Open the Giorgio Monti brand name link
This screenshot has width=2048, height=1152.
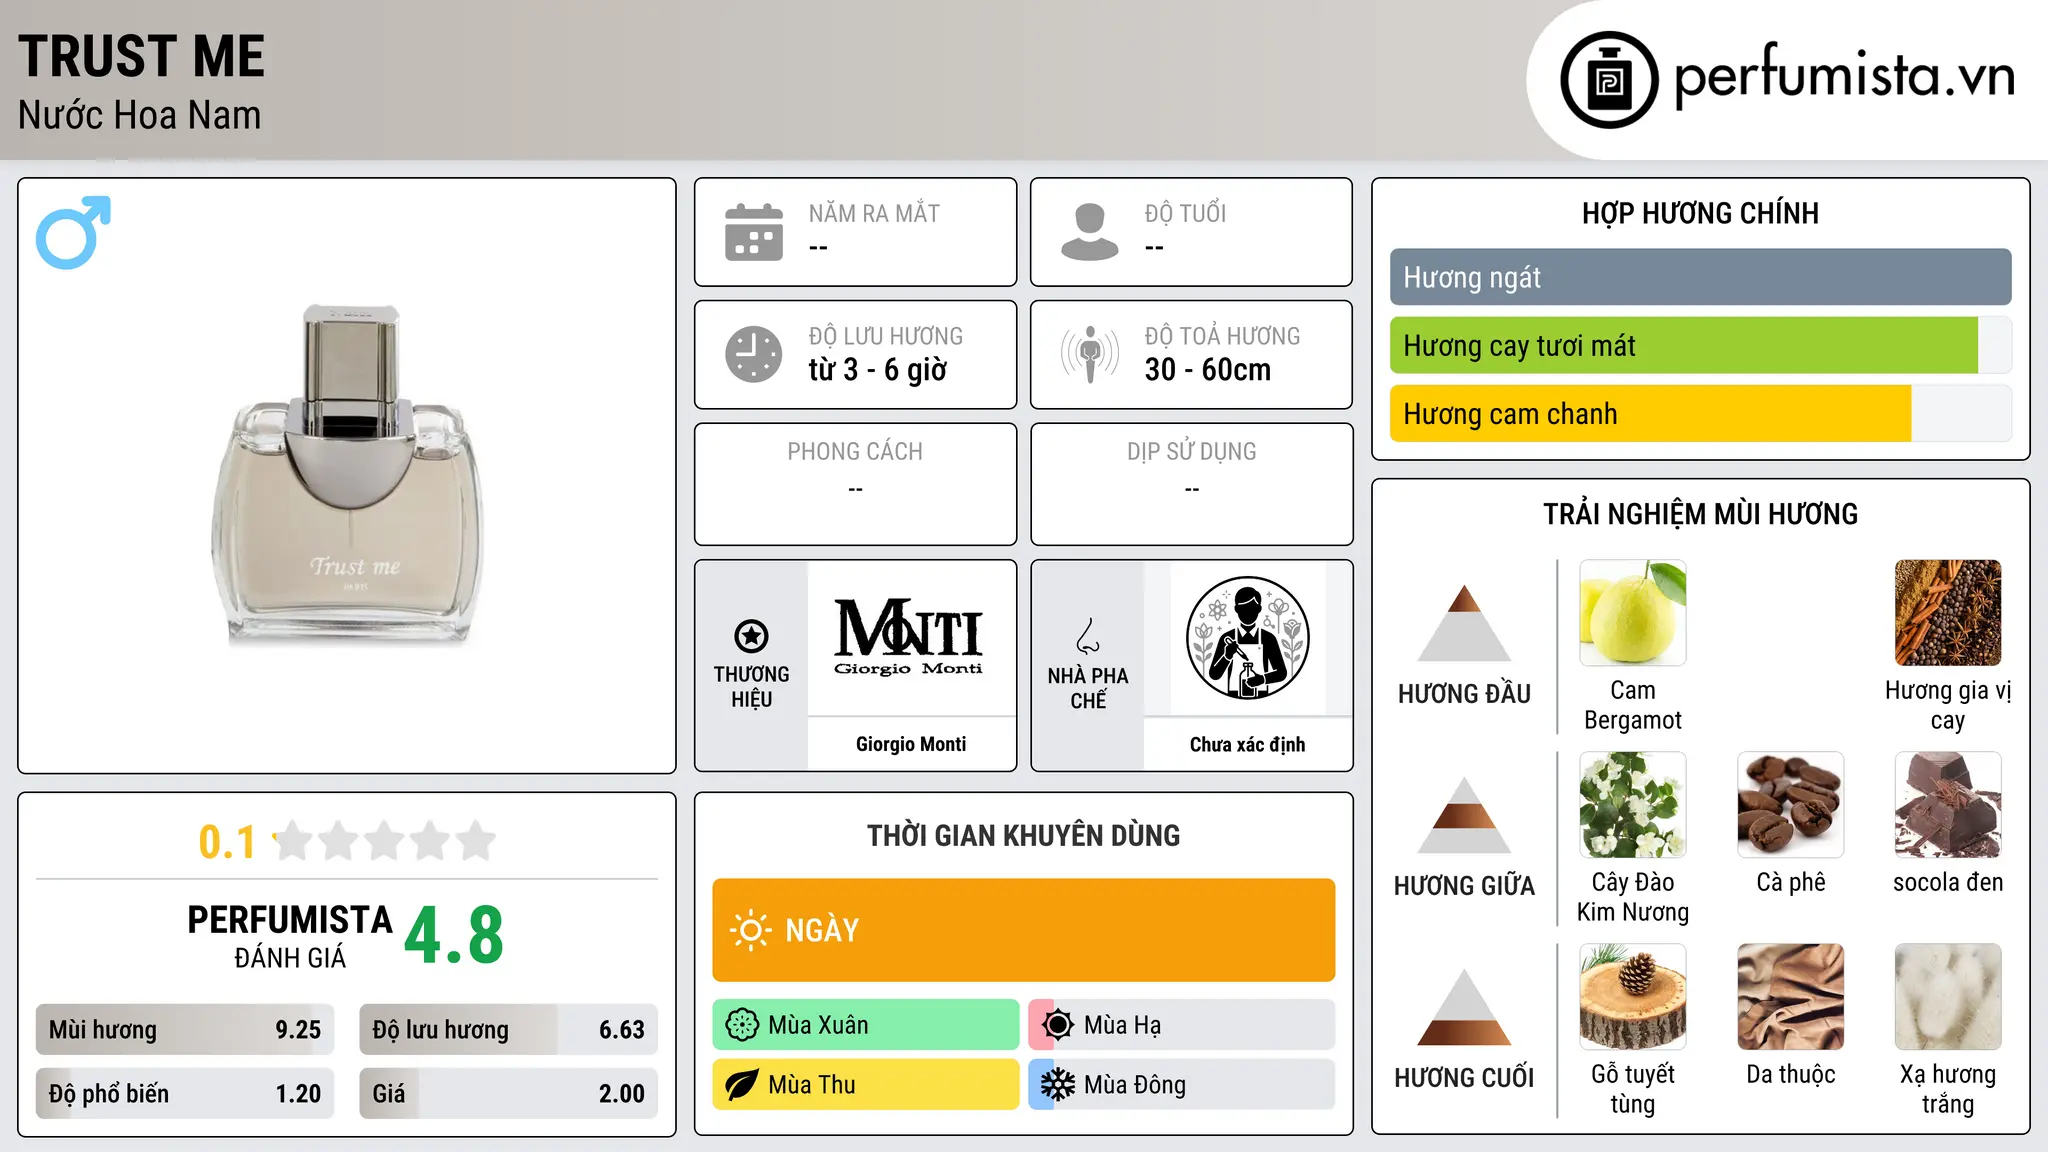911,744
